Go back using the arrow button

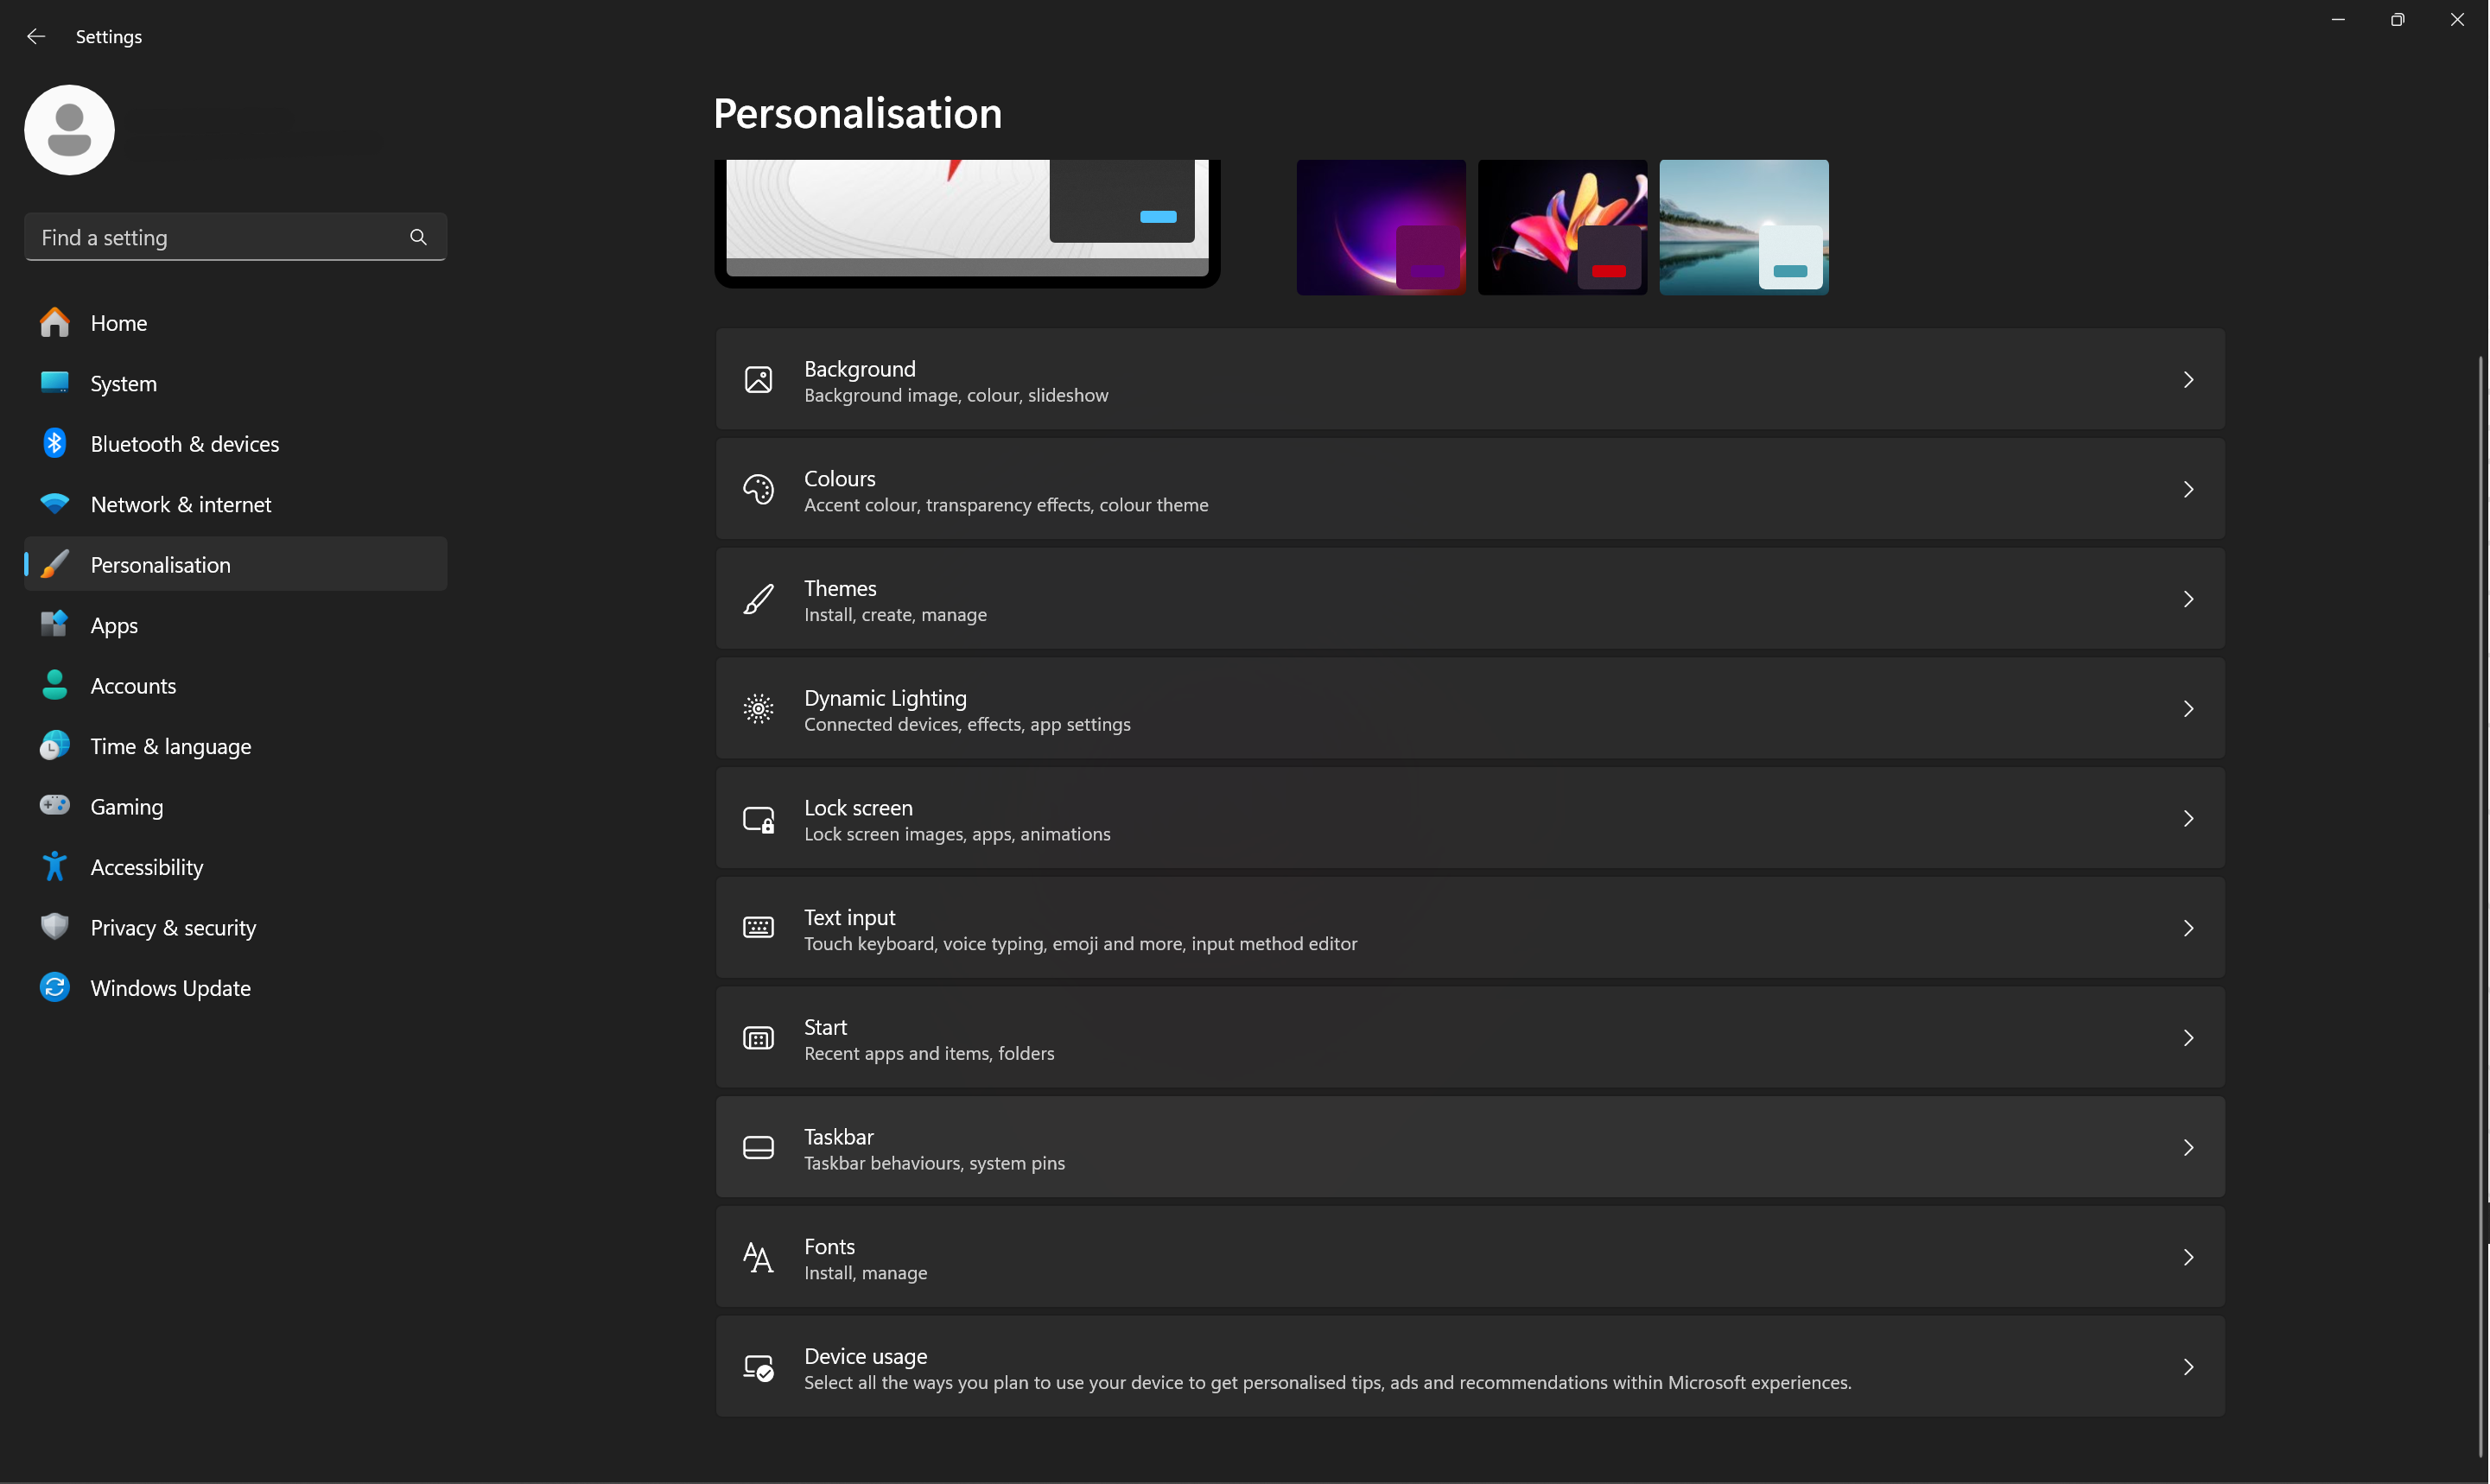36,37
